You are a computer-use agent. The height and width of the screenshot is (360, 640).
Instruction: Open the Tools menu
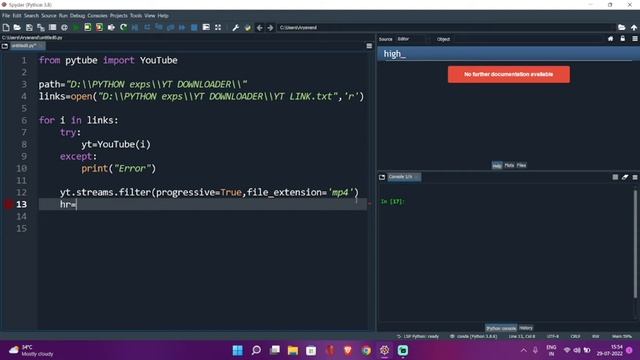click(136, 16)
